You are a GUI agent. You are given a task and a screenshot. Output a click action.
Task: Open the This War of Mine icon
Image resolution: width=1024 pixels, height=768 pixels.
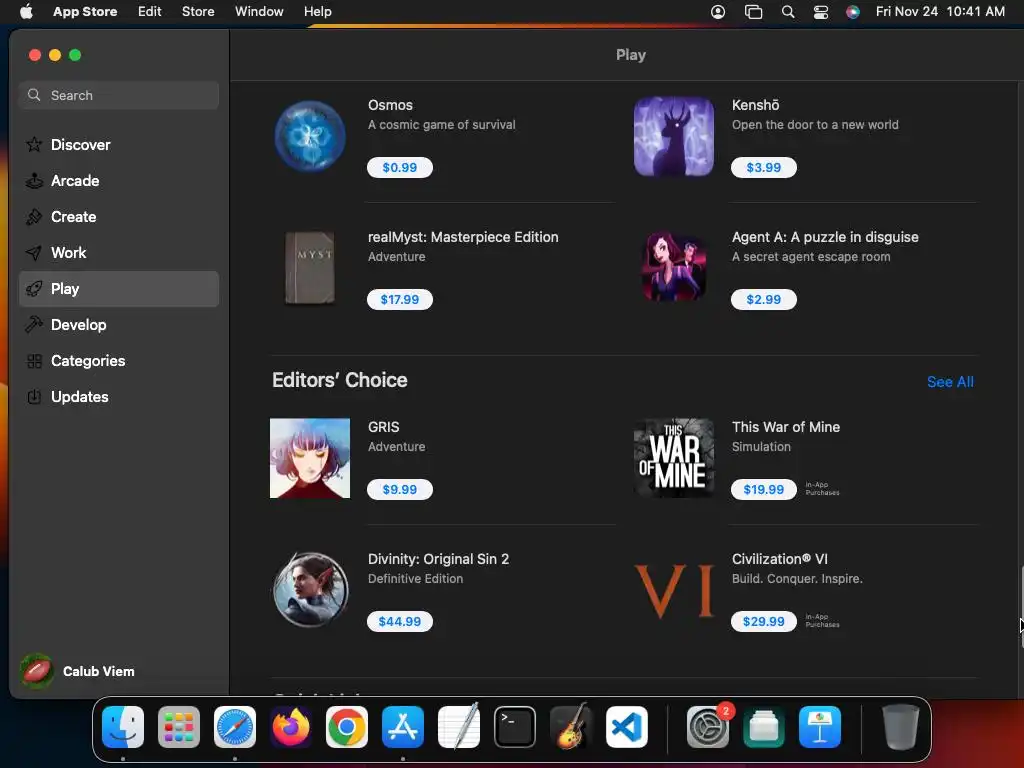point(673,458)
